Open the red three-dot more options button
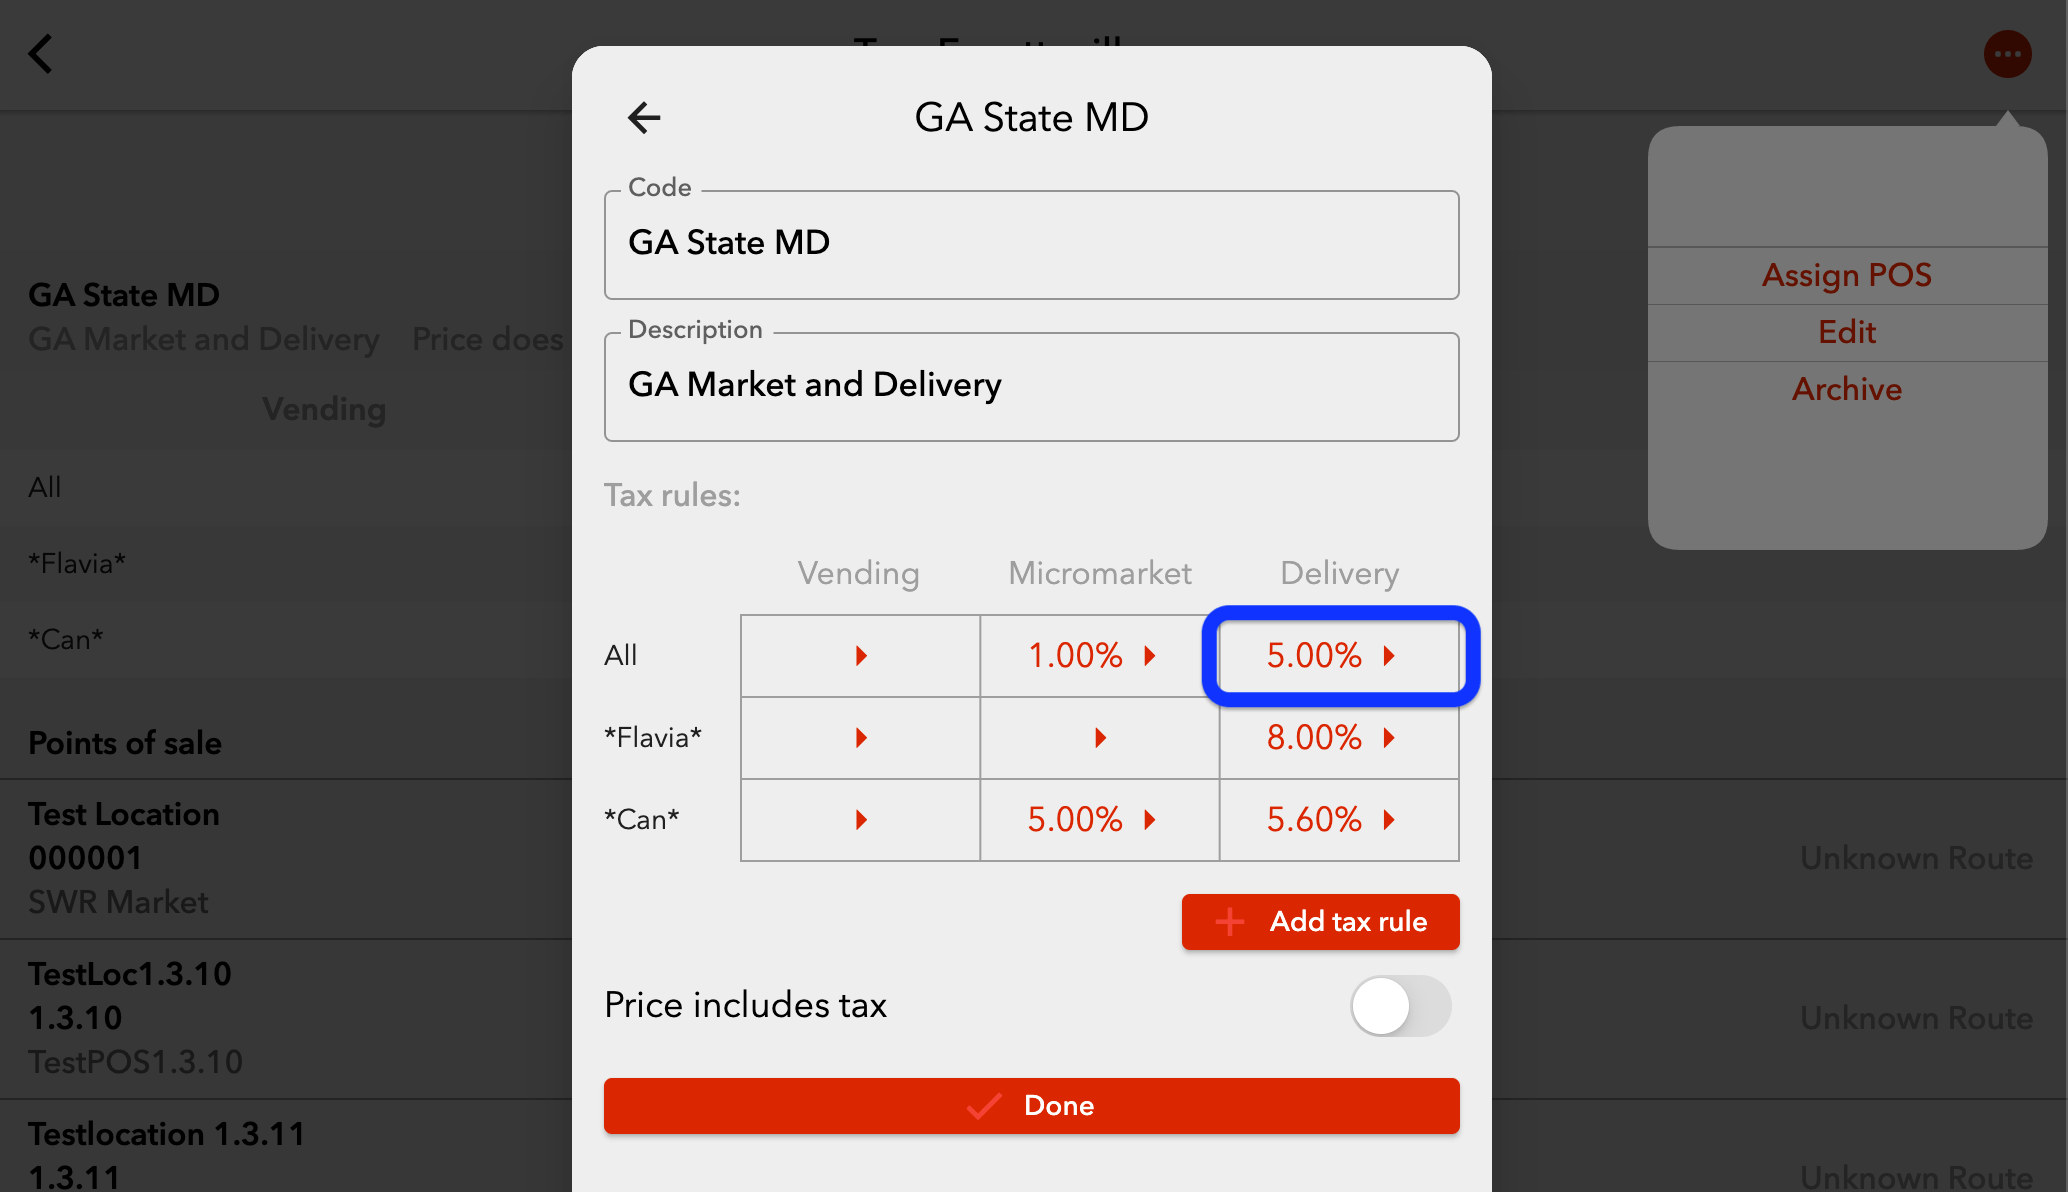The height and width of the screenshot is (1192, 2068). 2007,54
